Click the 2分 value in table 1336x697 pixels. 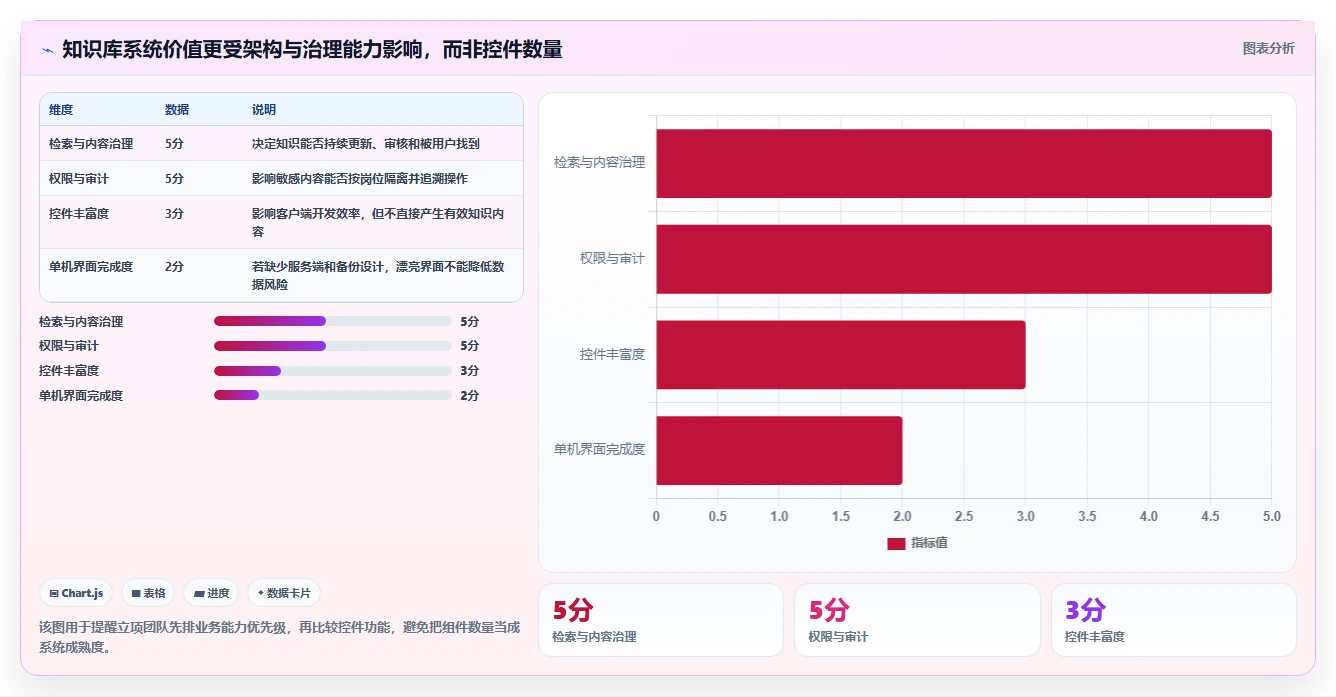174,267
